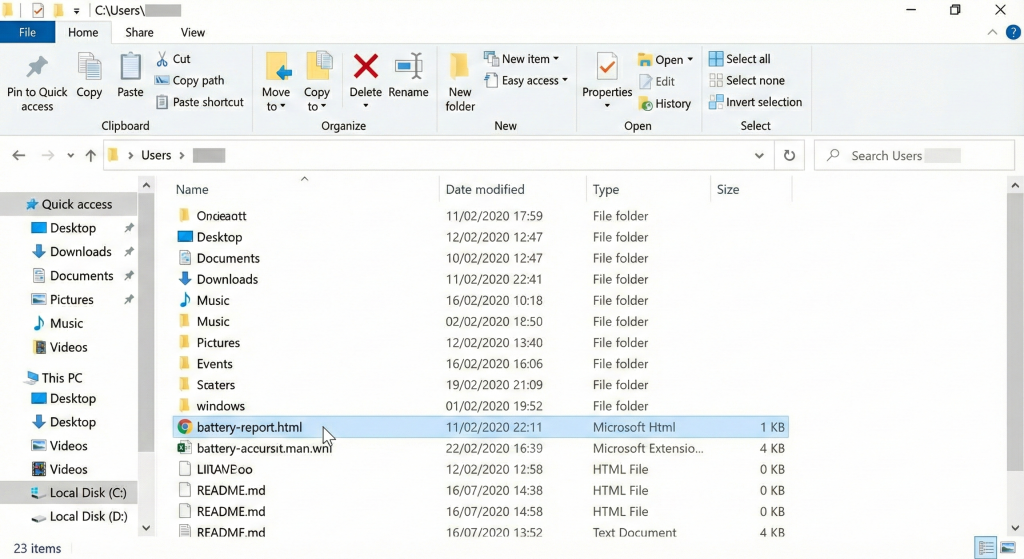Click the Search Users input box
1024x559 pixels.
[x=915, y=156]
